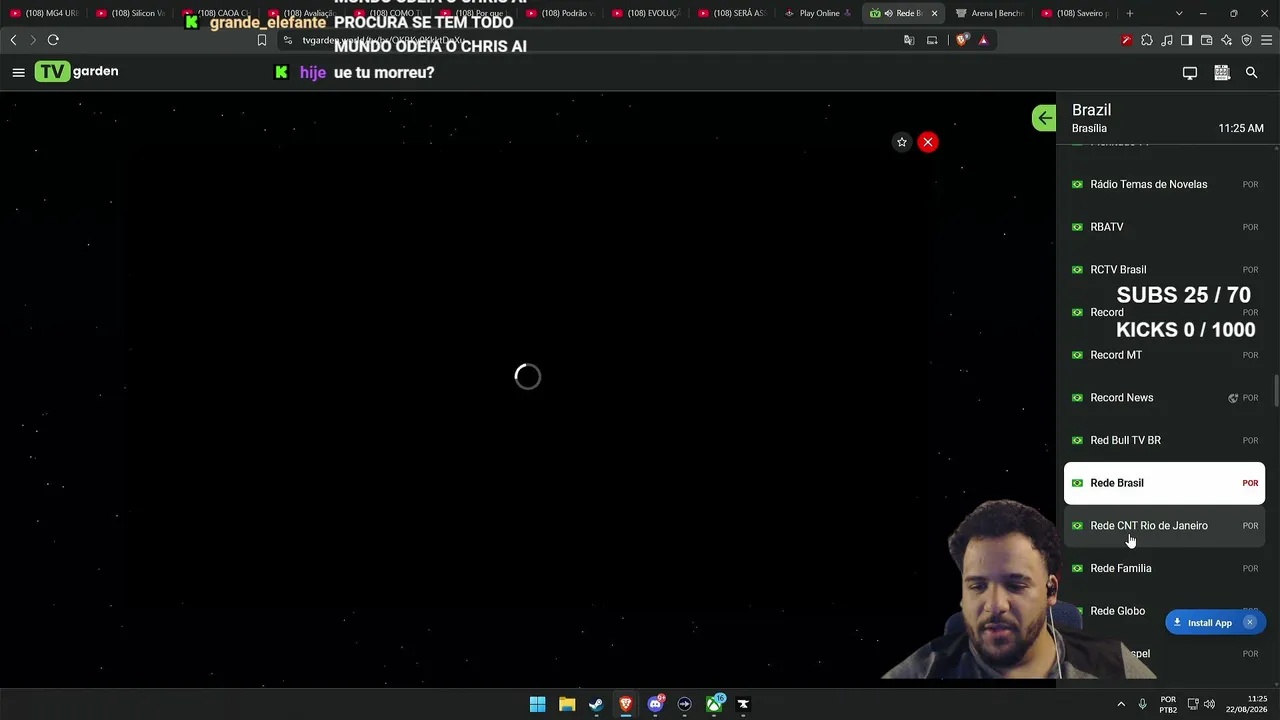Toggle the browser sidebar panel
This screenshot has height=720, width=1280.
(x=1186, y=40)
